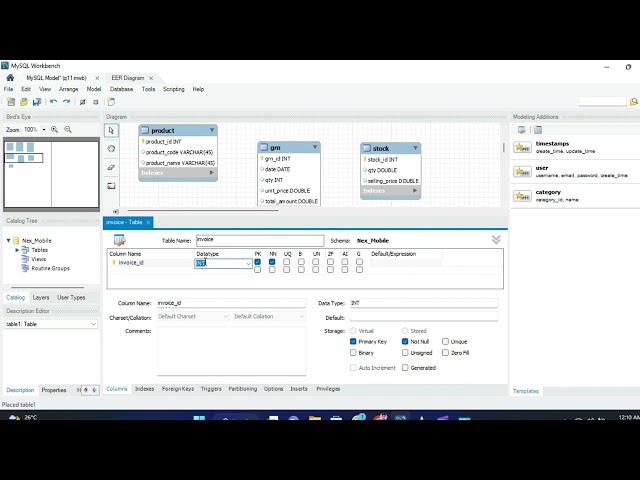
Task: Click the table icon in Modeling Additions
Action: pyautogui.click(x=538, y=130)
